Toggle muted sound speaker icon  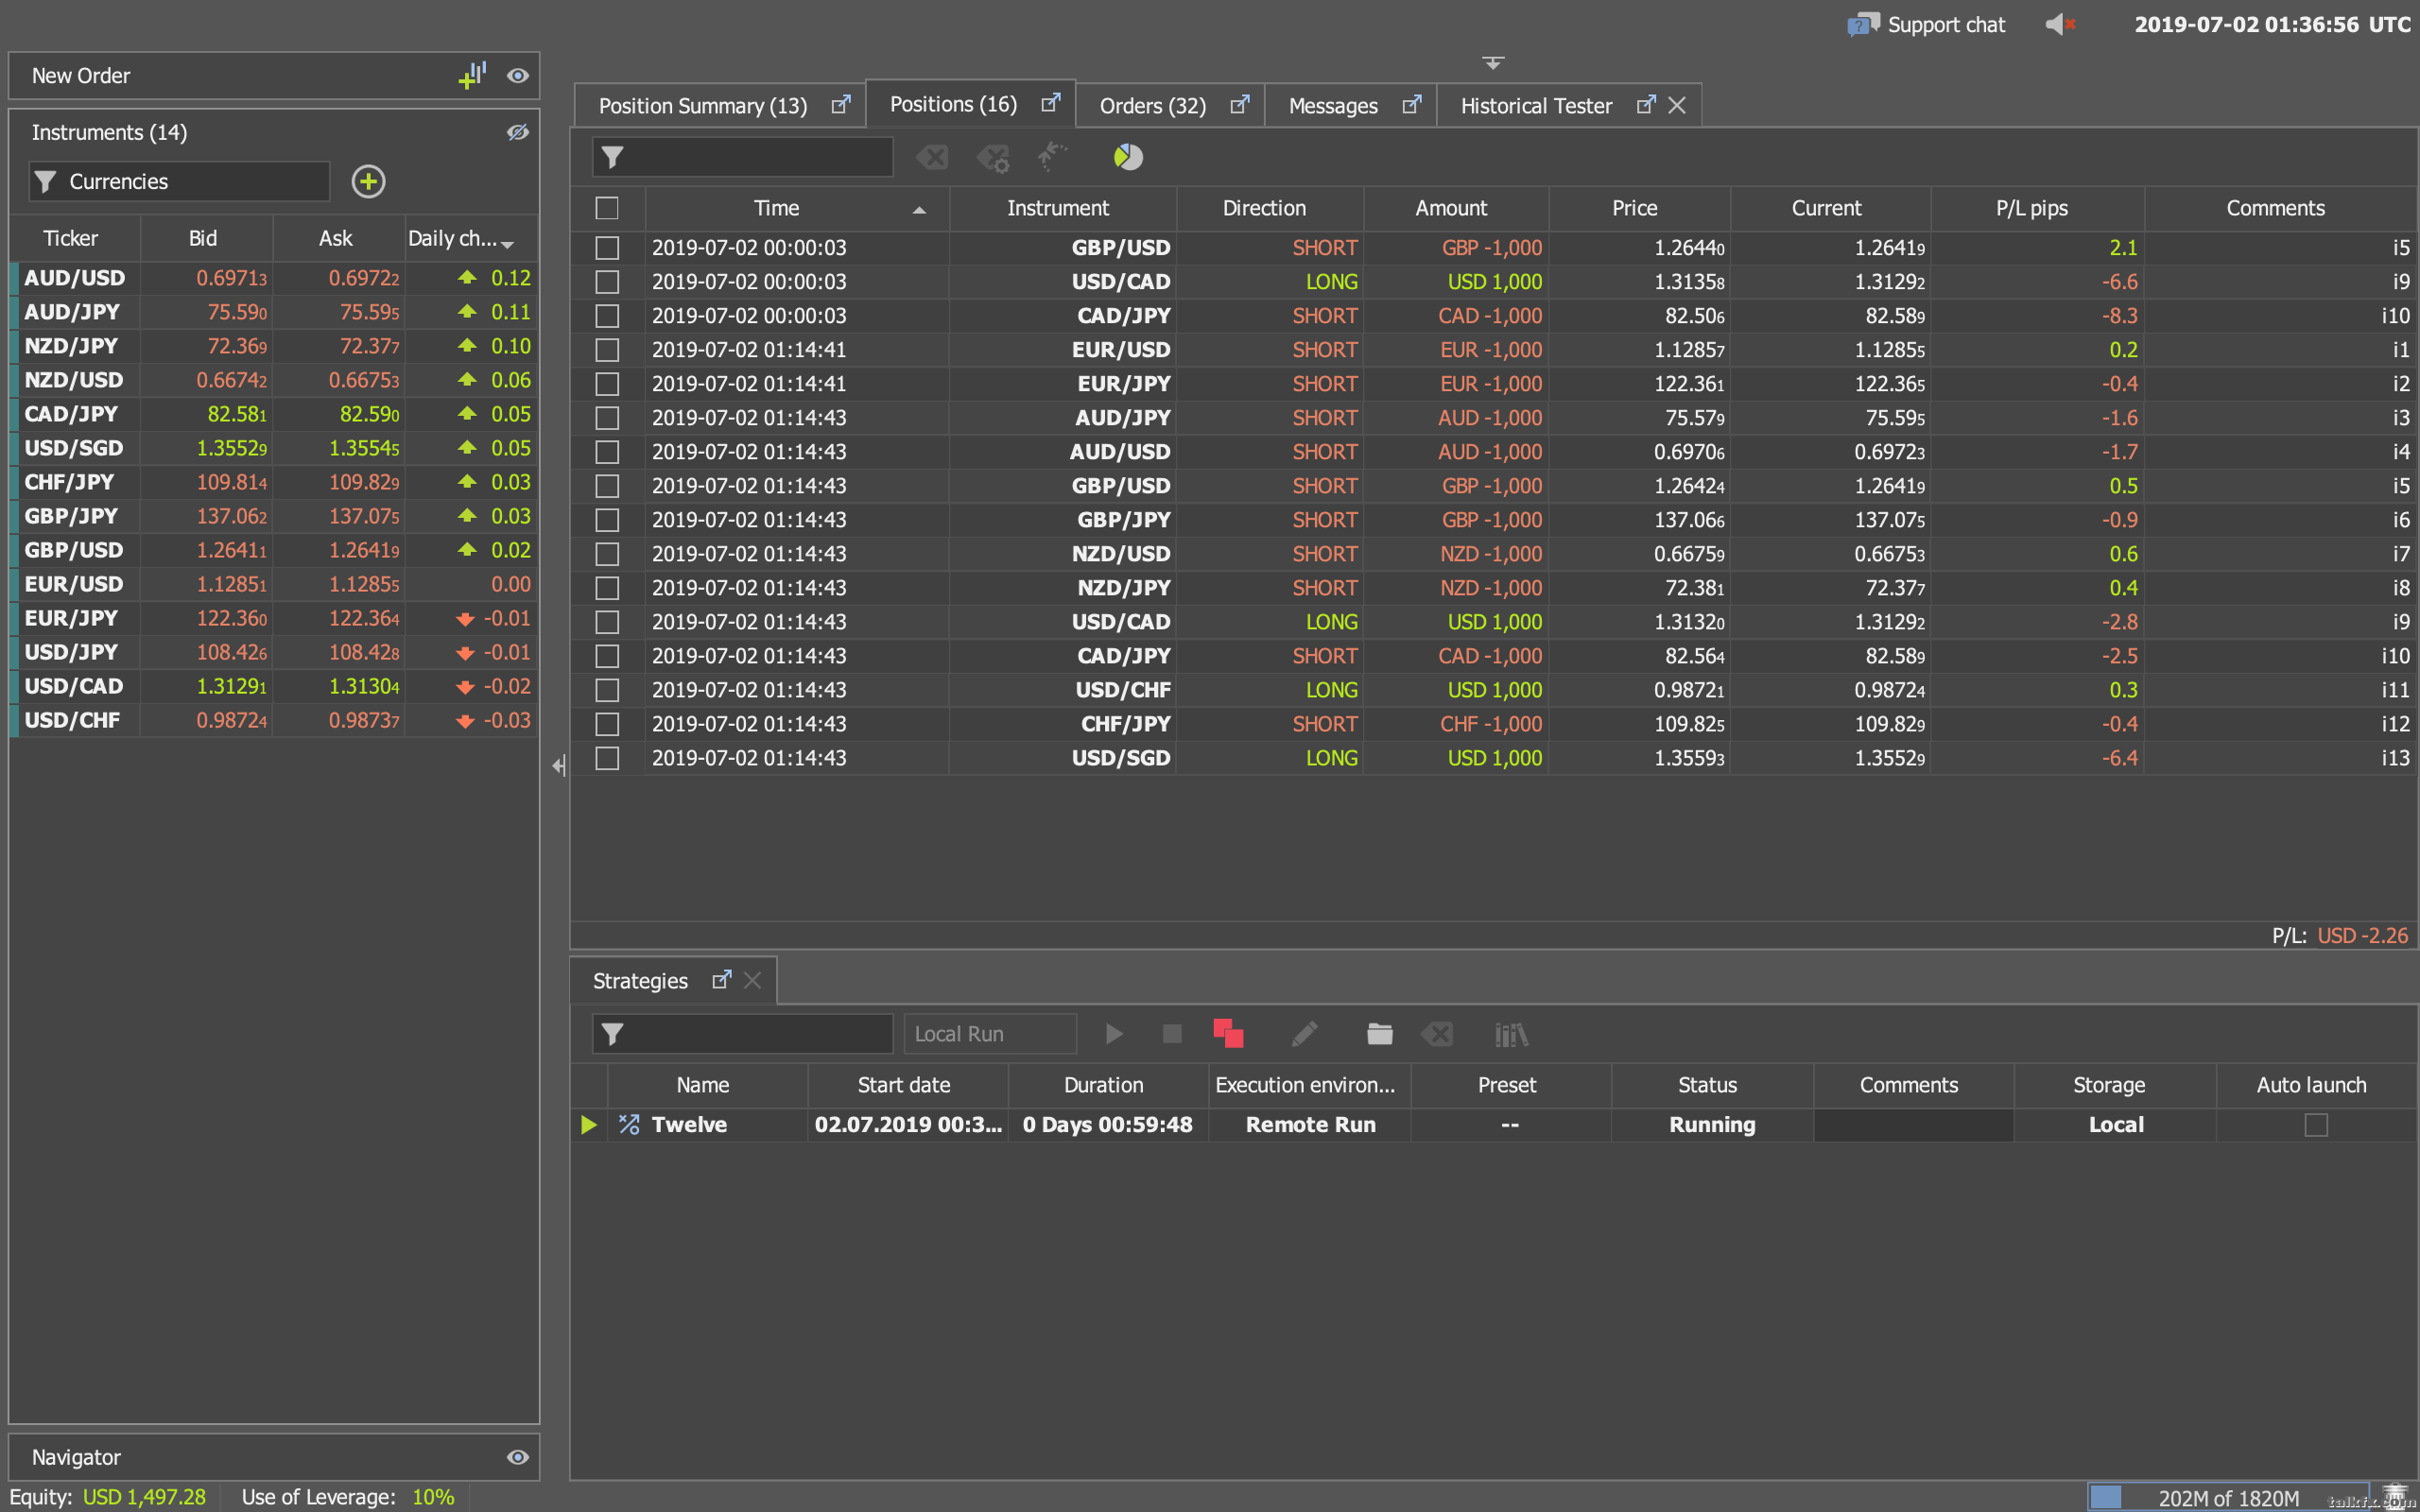pos(2061,24)
